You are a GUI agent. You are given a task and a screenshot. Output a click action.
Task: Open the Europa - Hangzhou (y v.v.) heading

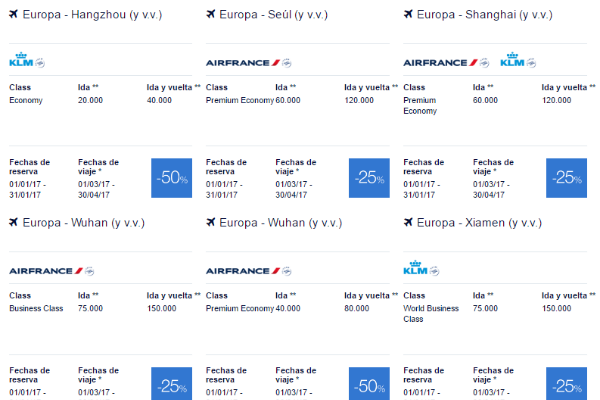(92, 15)
